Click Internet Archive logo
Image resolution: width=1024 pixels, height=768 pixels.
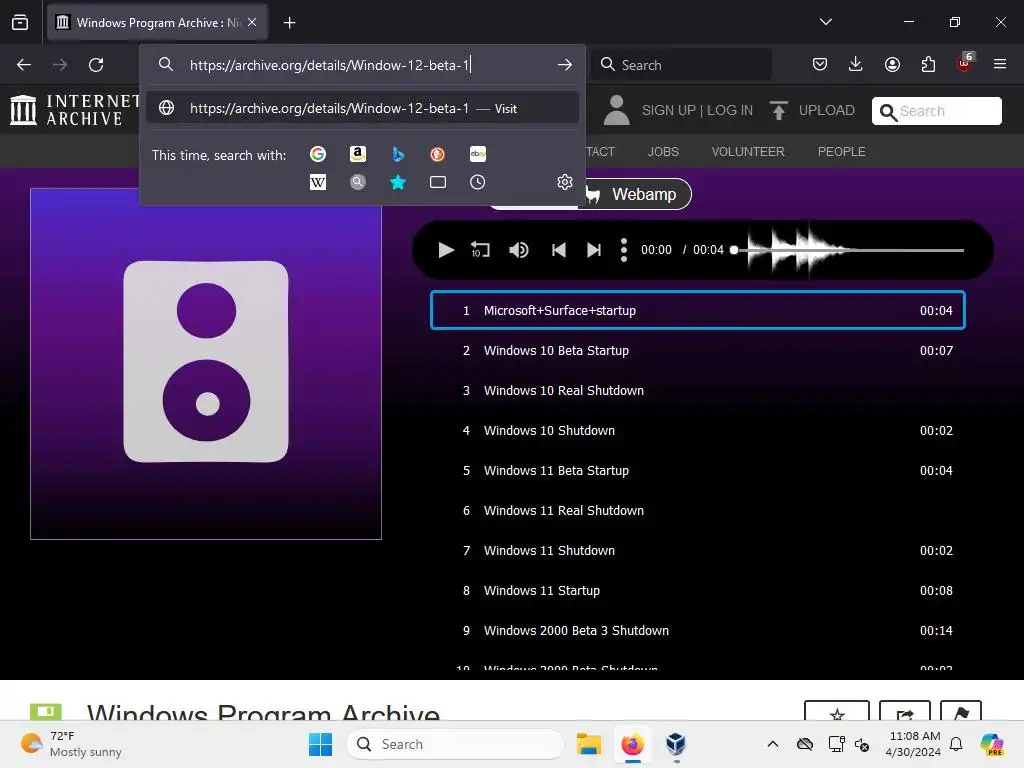(x=75, y=110)
